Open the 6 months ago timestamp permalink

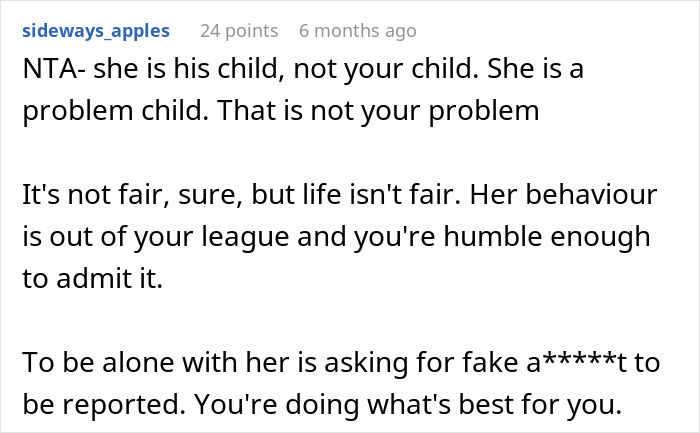357,31
